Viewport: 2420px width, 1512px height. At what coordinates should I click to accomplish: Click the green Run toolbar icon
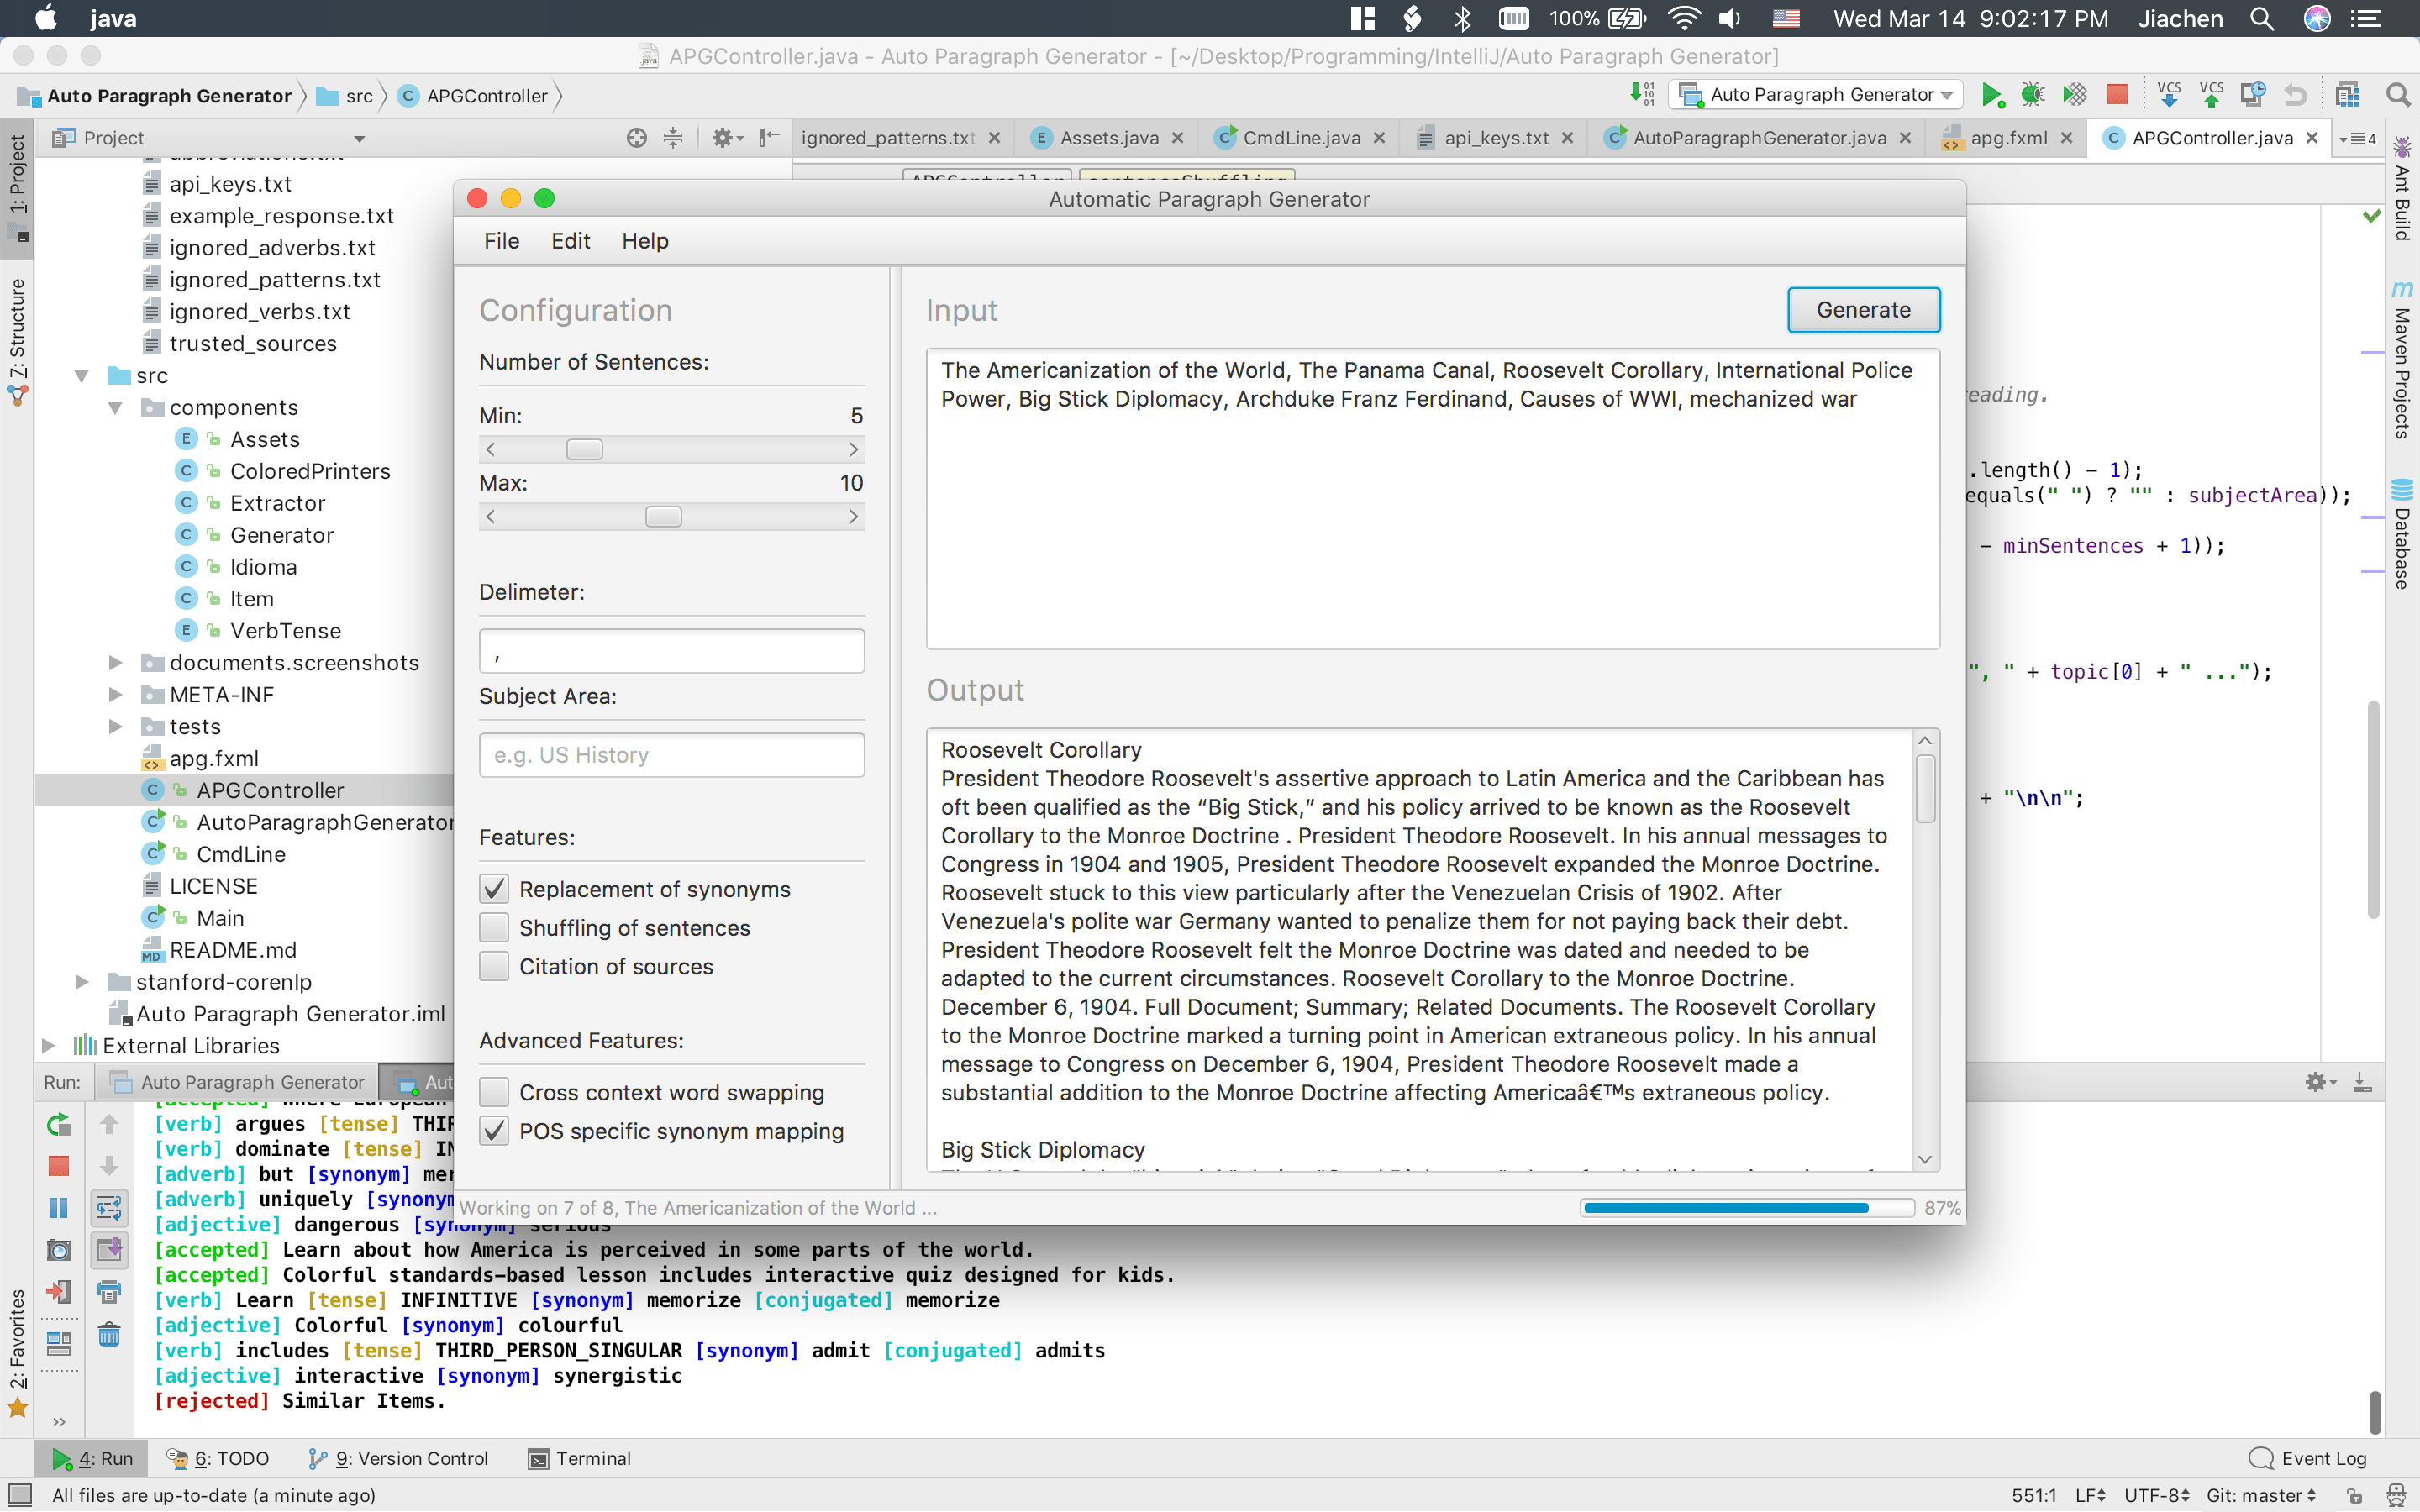(1991, 95)
